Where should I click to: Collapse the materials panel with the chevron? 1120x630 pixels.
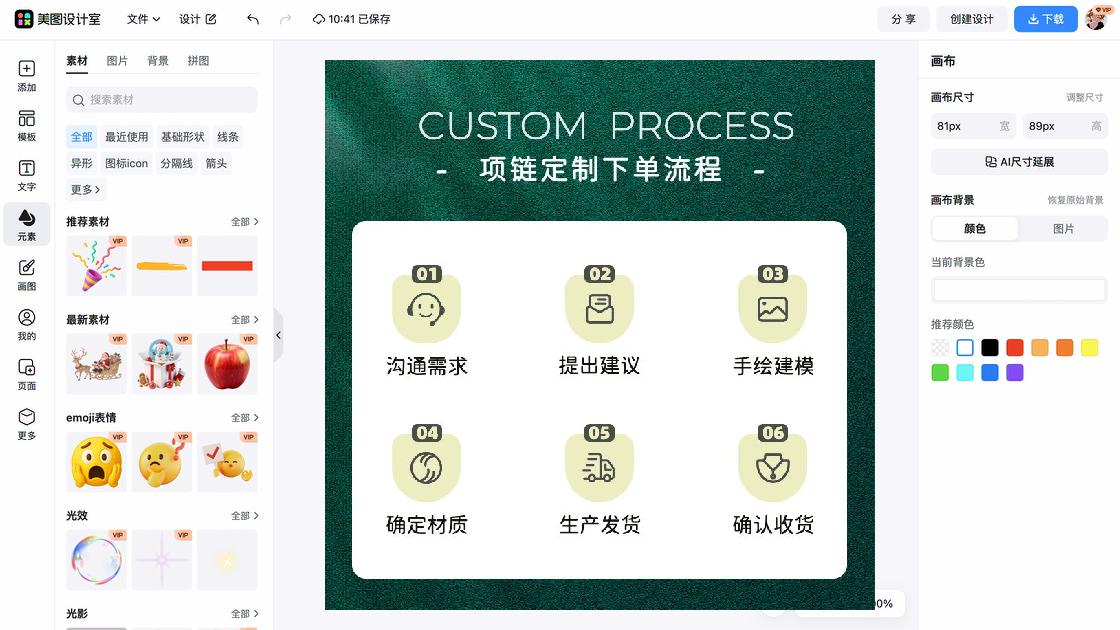coord(278,336)
